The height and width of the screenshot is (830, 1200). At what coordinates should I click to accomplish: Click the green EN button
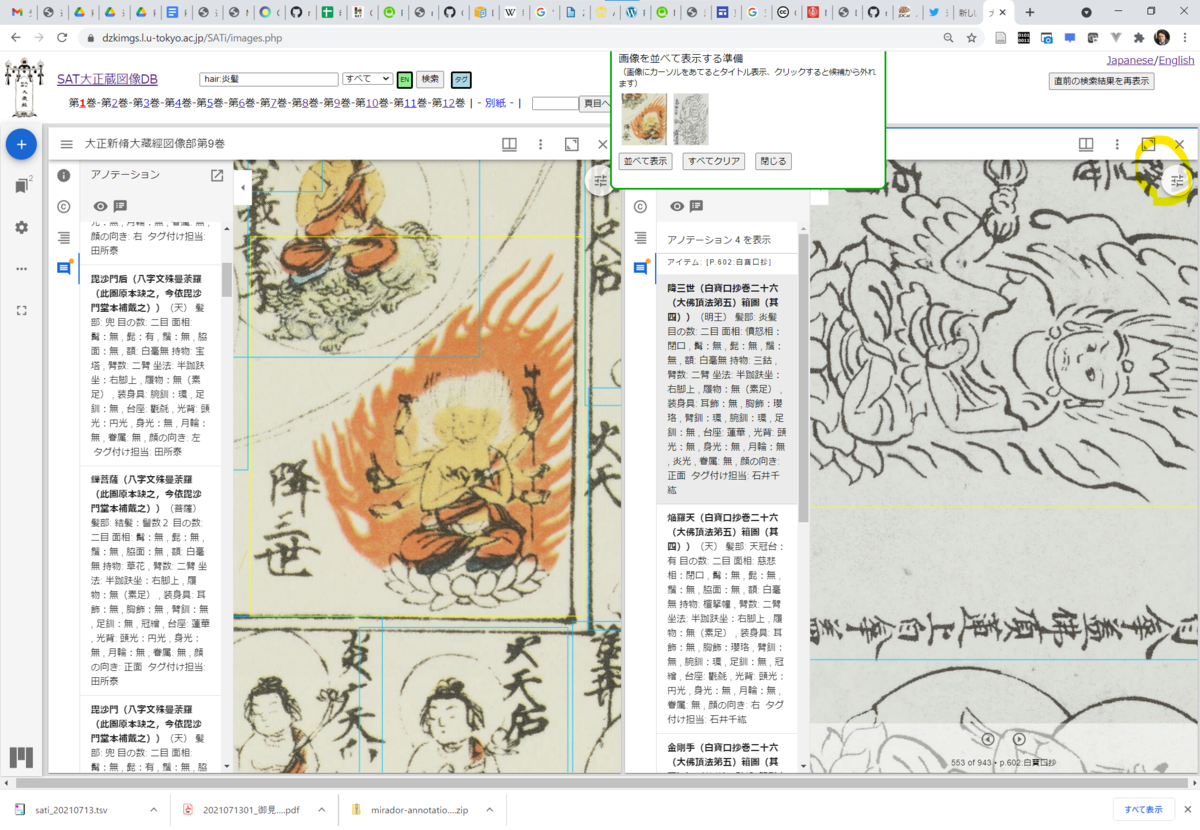(x=405, y=79)
